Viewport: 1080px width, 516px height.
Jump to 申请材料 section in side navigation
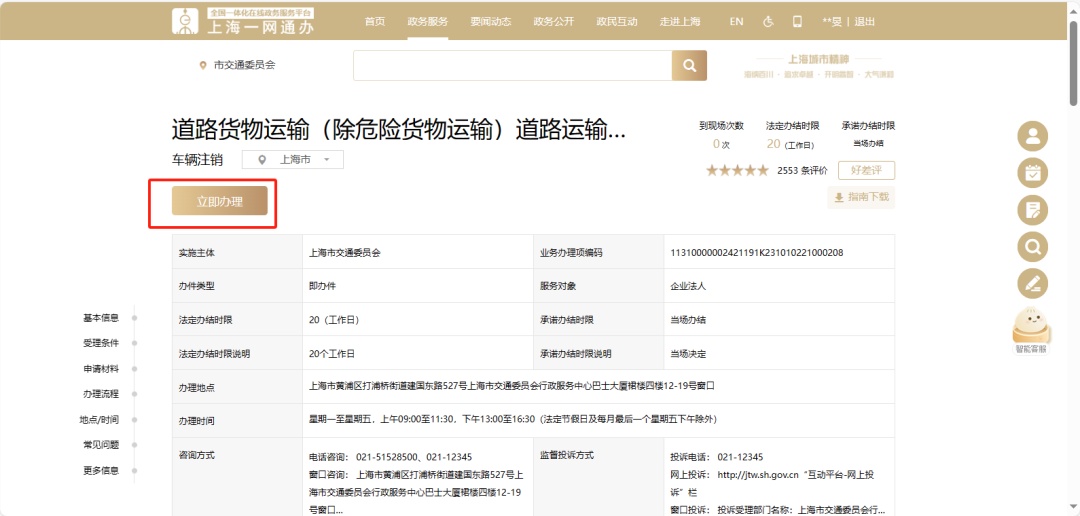(101, 369)
